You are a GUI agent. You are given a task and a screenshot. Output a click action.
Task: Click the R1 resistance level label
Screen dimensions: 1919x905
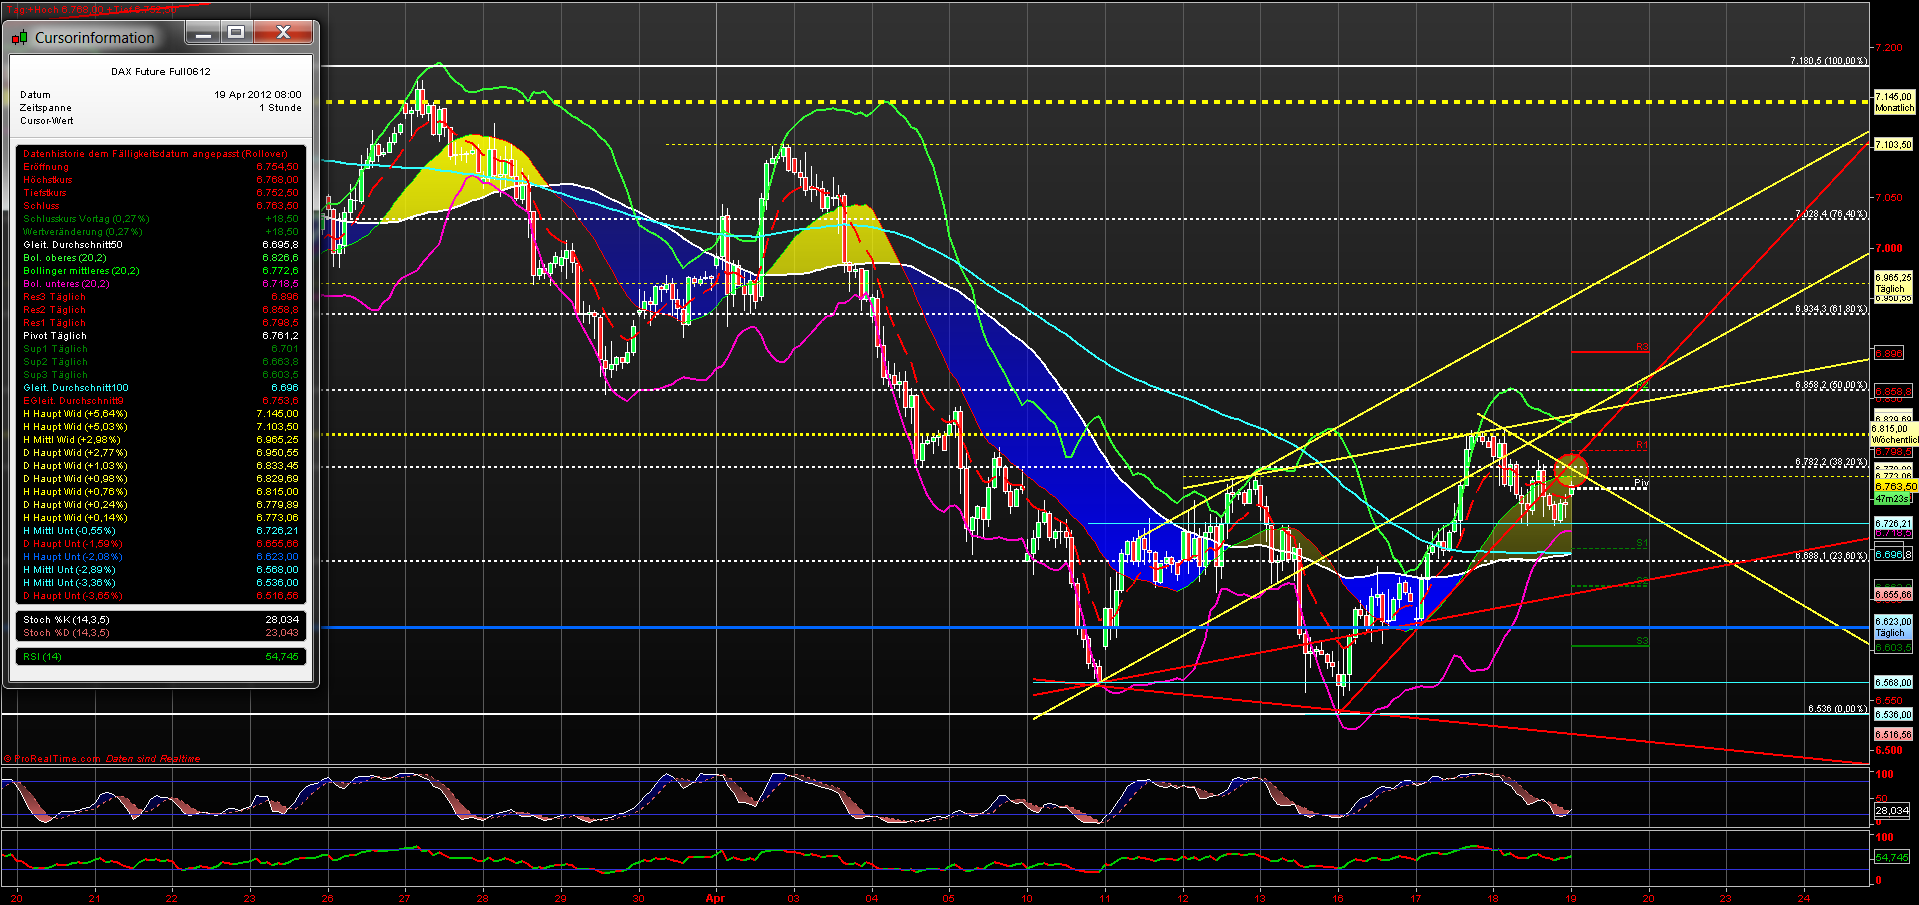pos(1642,445)
